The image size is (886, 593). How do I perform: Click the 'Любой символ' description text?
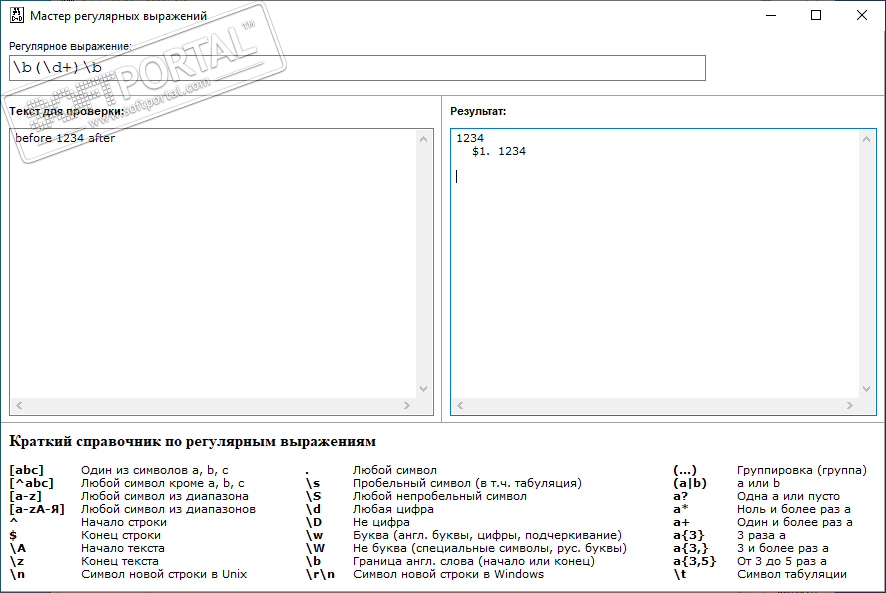coord(395,470)
